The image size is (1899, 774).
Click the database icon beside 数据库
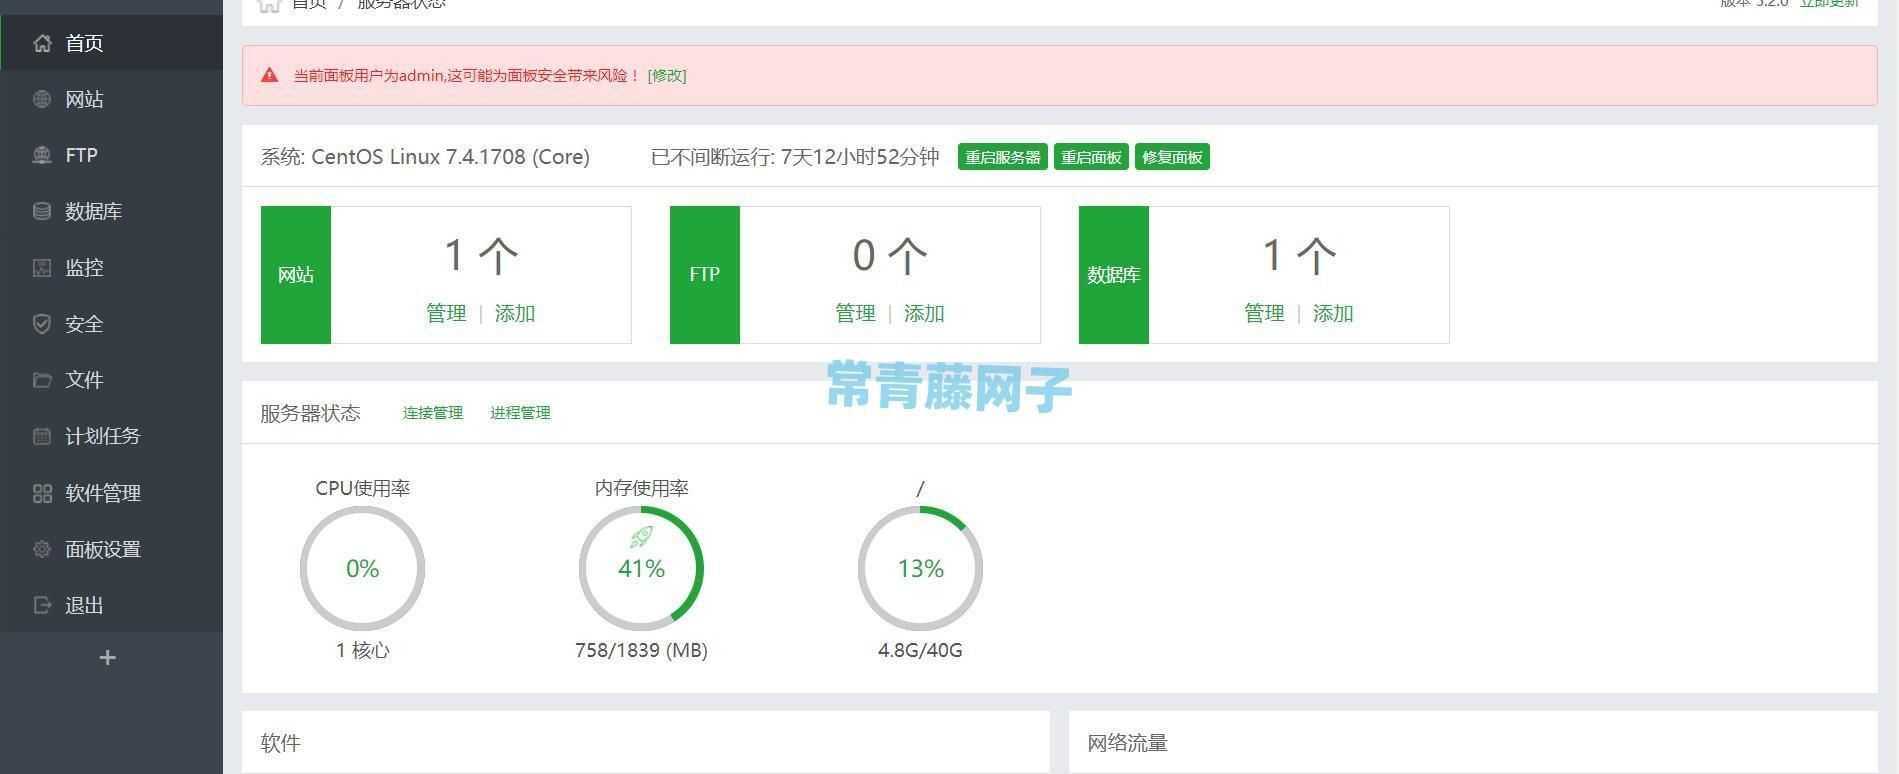[42, 211]
